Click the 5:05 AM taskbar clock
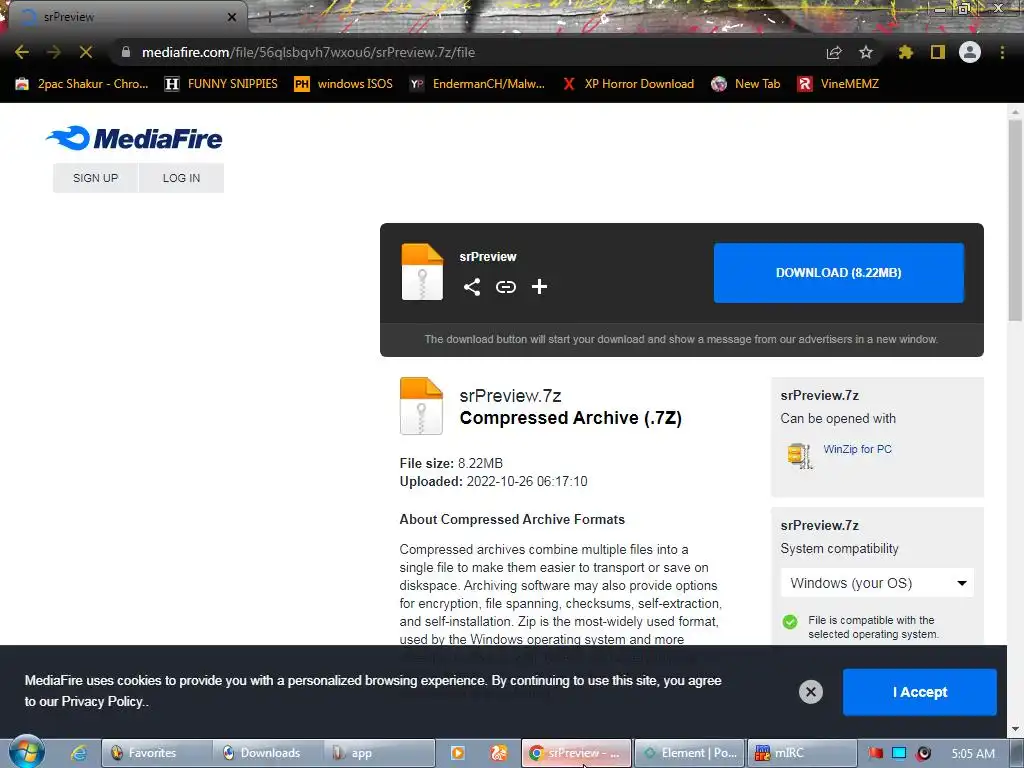The height and width of the screenshot is (768, 1024). 973,753
